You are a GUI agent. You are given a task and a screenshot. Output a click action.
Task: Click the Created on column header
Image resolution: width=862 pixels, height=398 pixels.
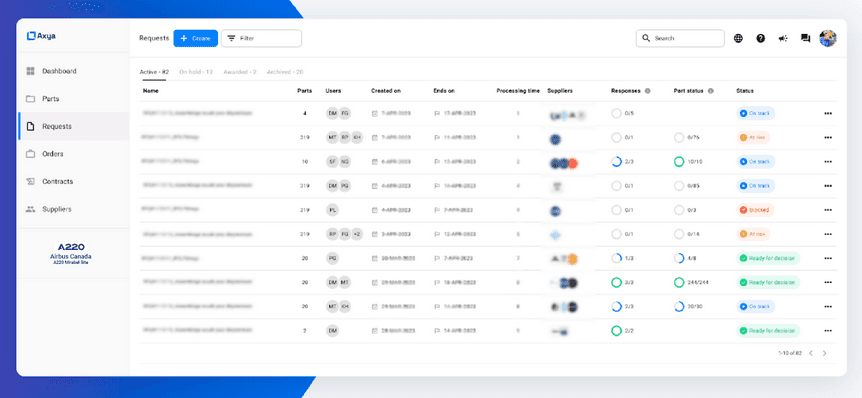pyautogui.click(x=385, y=91)
